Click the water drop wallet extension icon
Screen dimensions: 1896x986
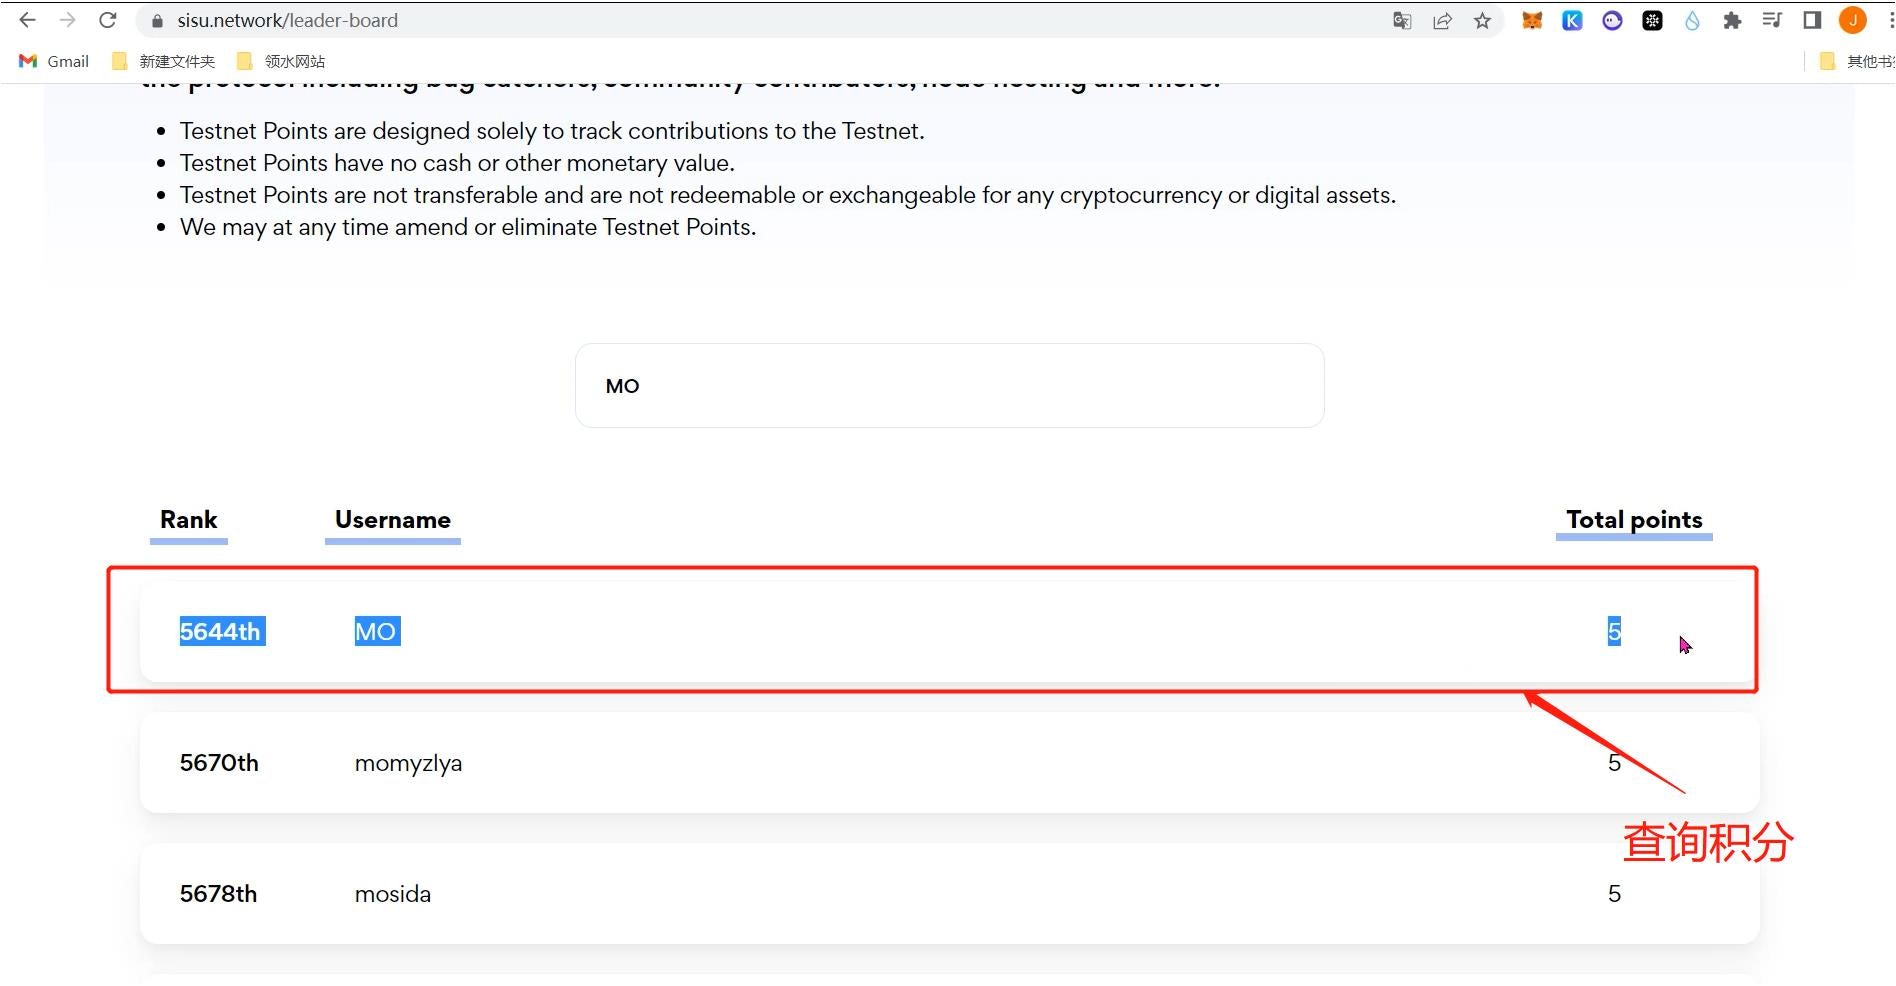click(x=1692, y=20)
